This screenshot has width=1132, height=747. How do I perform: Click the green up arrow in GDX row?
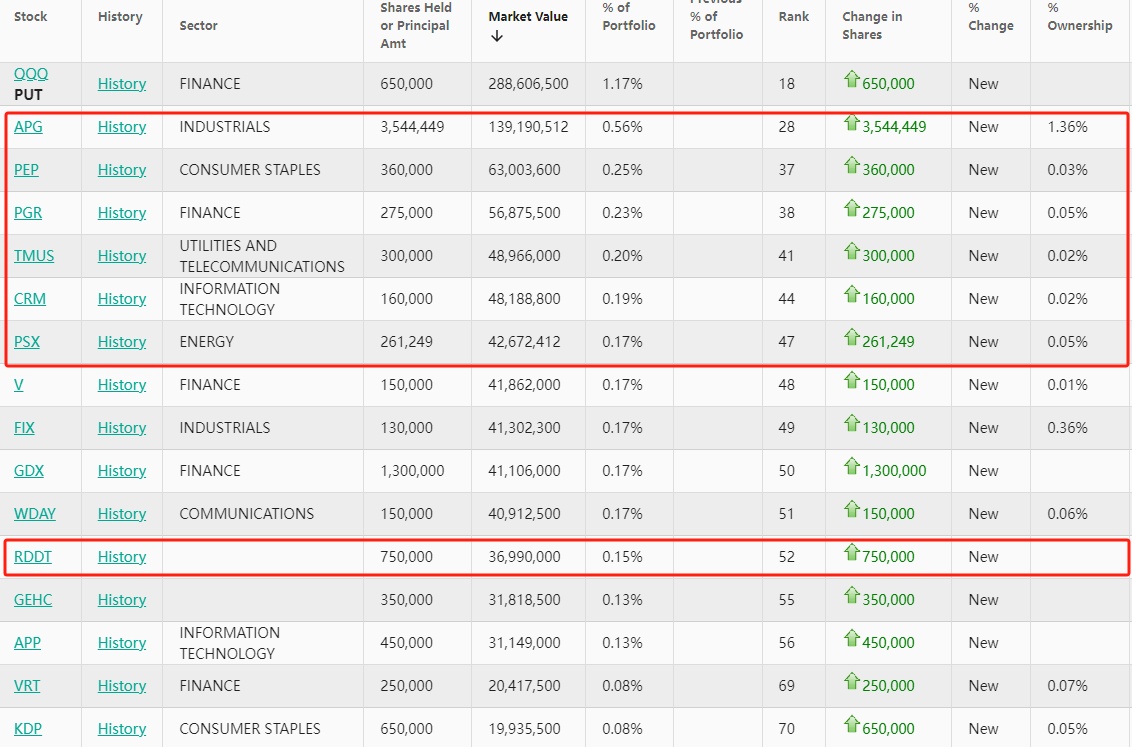point(852,468)
